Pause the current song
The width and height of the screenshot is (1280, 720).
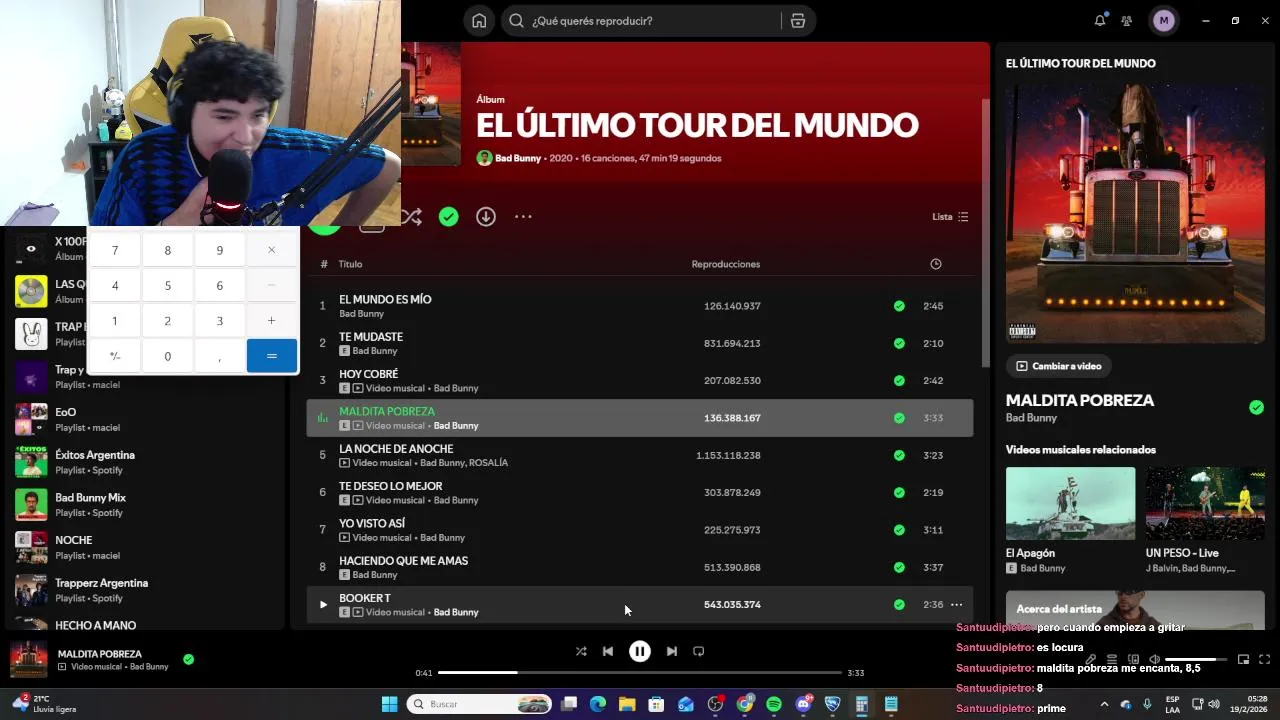pyautogui.click(x=640, y=651)
